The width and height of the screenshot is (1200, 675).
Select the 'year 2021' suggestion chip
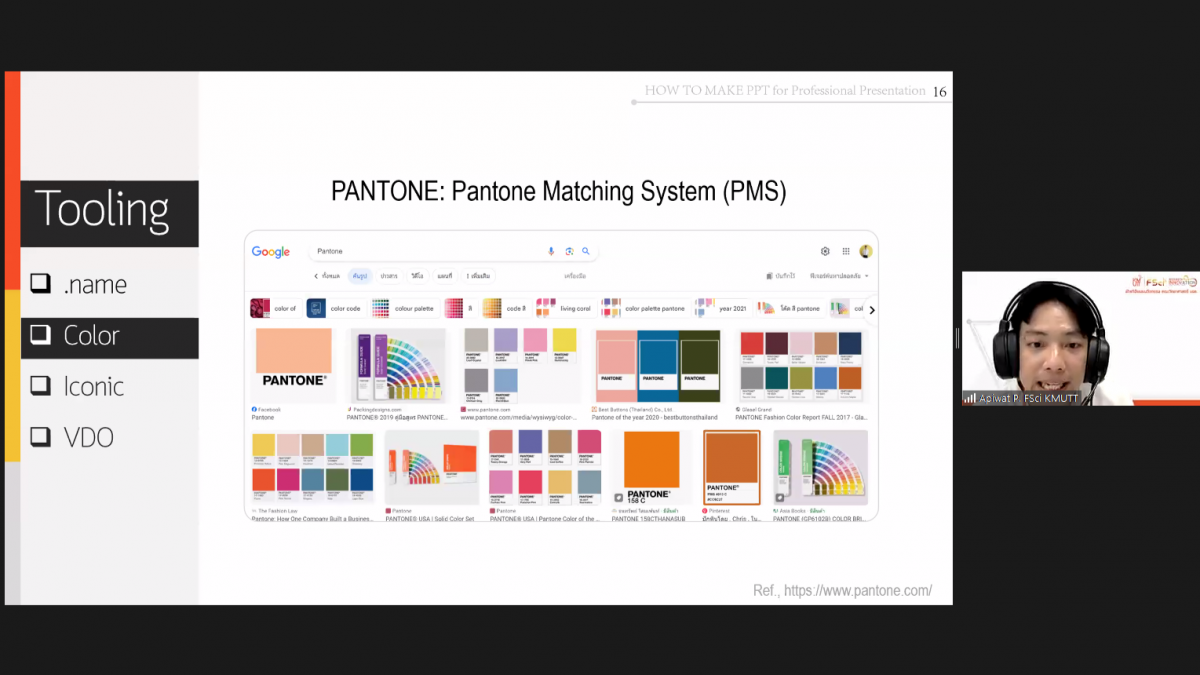[x=722, y=309]
